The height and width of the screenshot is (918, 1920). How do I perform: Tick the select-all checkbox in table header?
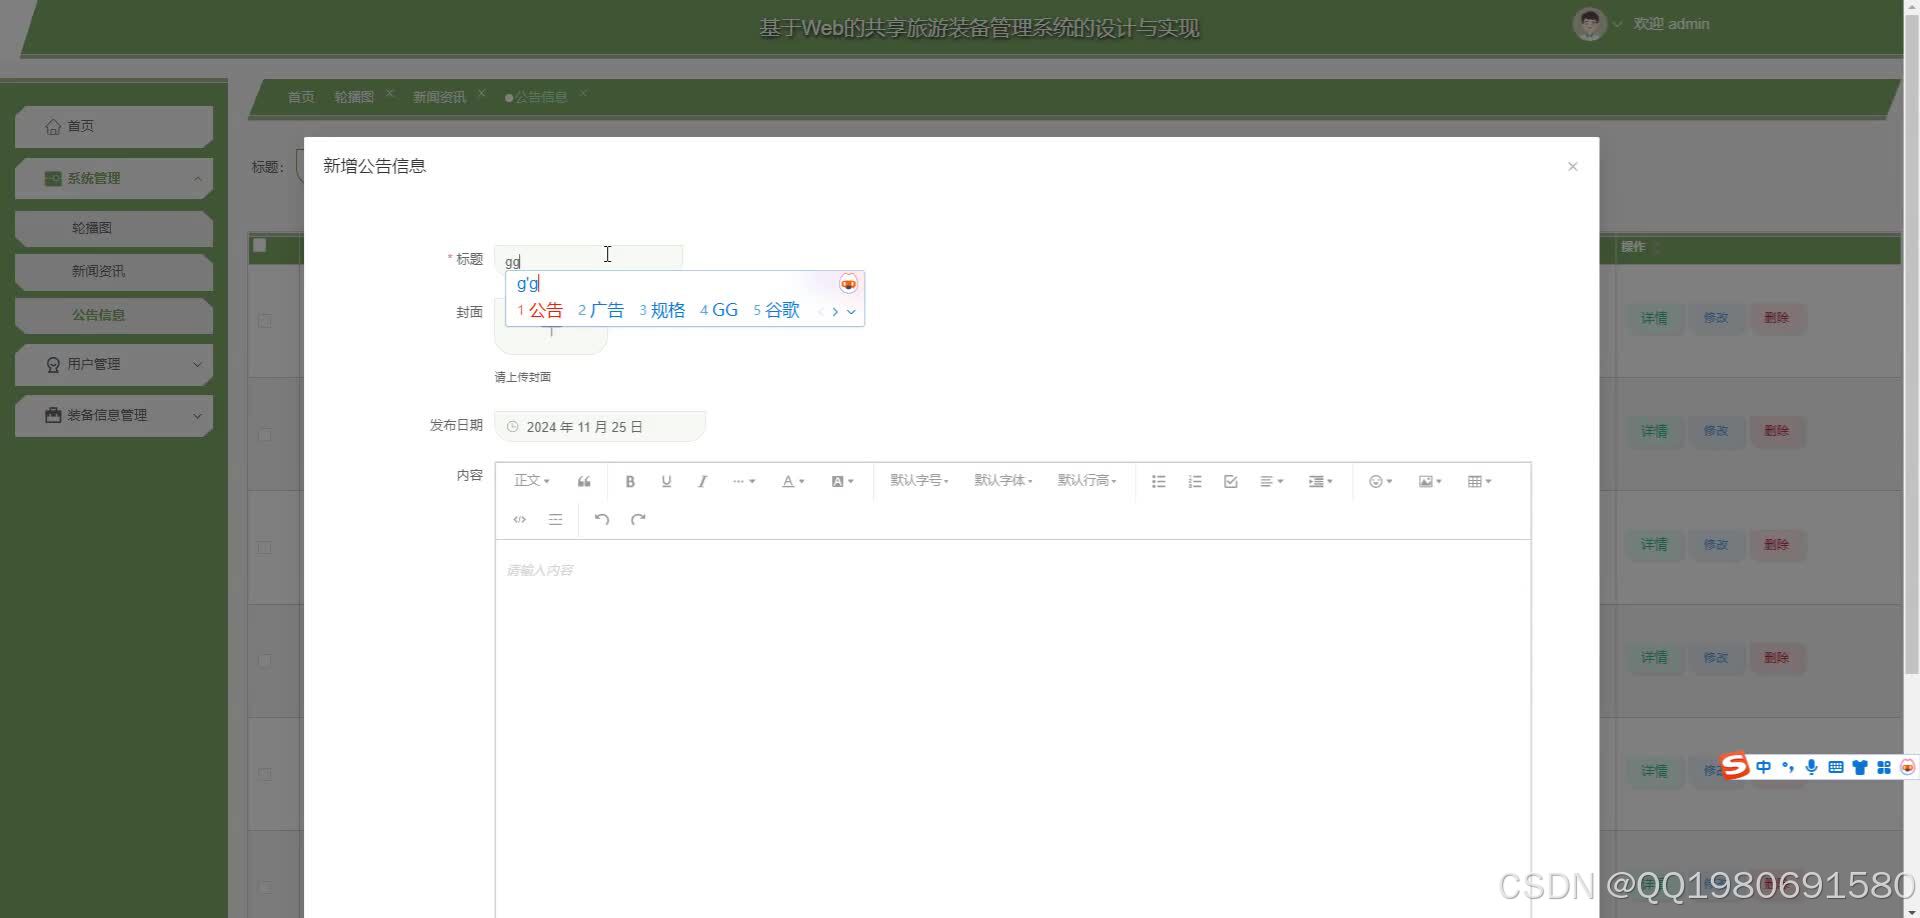pyautogui.click(x=260, y=245)
